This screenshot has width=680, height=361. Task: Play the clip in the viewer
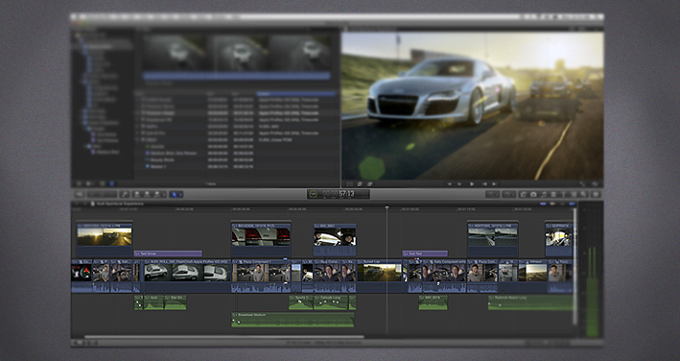coord(471,184)
